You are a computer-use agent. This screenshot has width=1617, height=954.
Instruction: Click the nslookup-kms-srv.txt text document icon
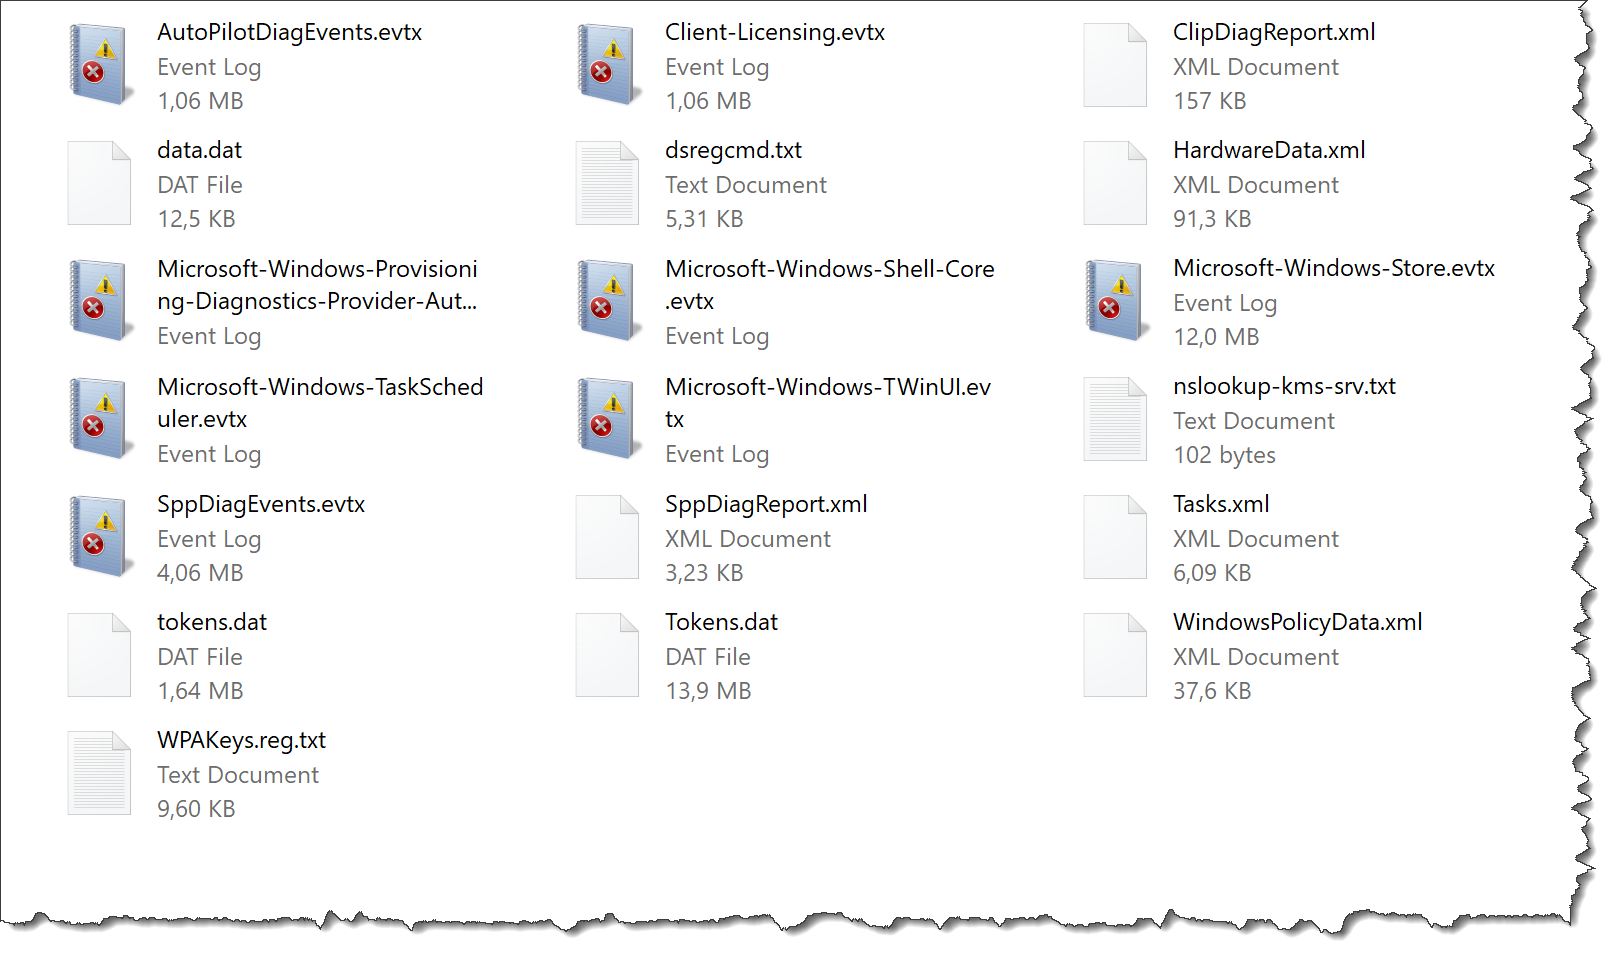pyautogui.click(x=1114, y=418)
